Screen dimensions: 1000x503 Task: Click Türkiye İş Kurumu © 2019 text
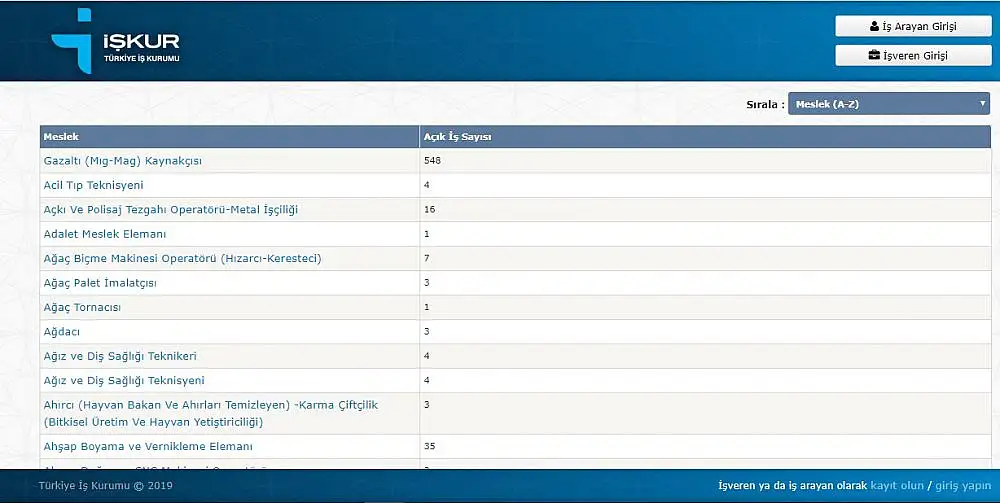pos(105,486)
